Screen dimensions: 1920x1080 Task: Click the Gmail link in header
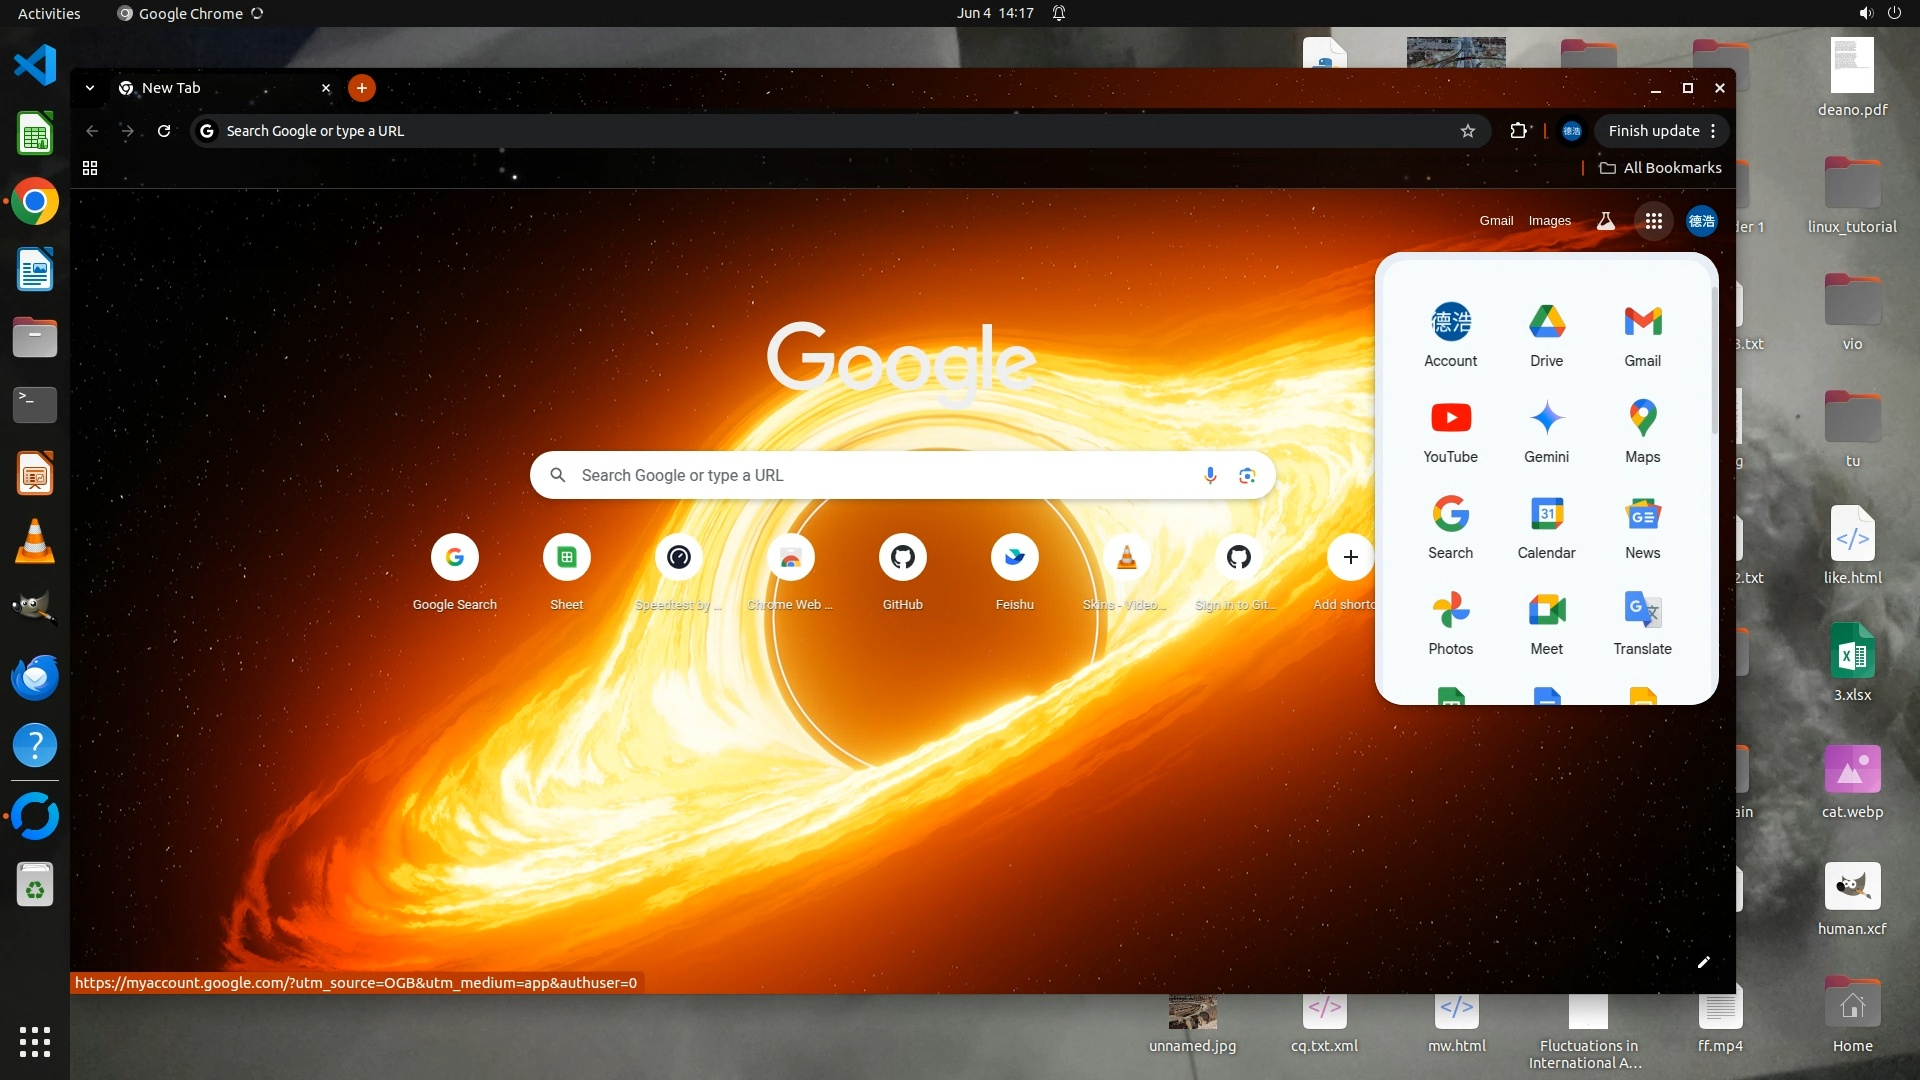1496,221
